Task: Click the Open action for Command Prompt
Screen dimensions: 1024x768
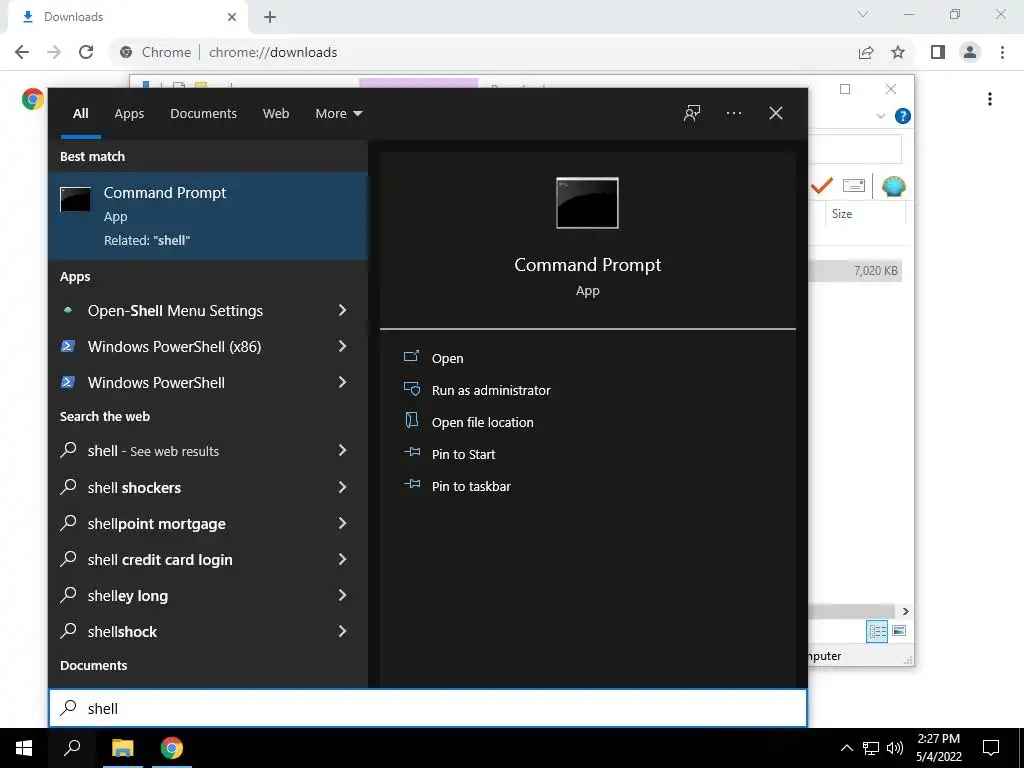Action: [x=447, y=358]
